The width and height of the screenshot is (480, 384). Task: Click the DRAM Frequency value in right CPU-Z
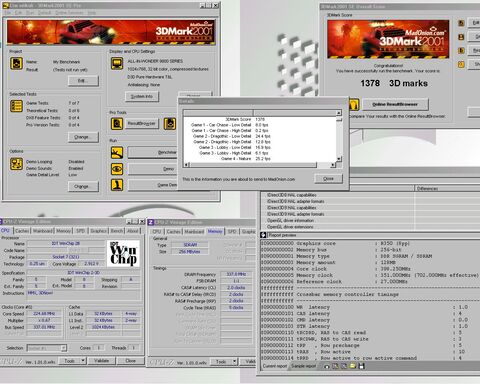[x=236, y=274]
